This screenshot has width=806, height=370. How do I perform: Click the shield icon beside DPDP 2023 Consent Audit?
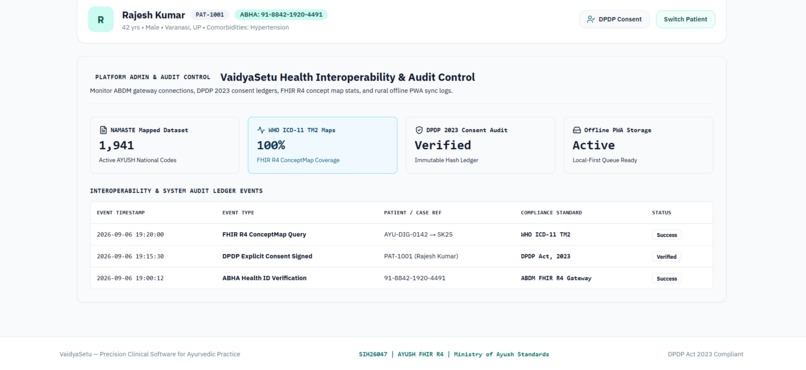click(x=419, y=130)
